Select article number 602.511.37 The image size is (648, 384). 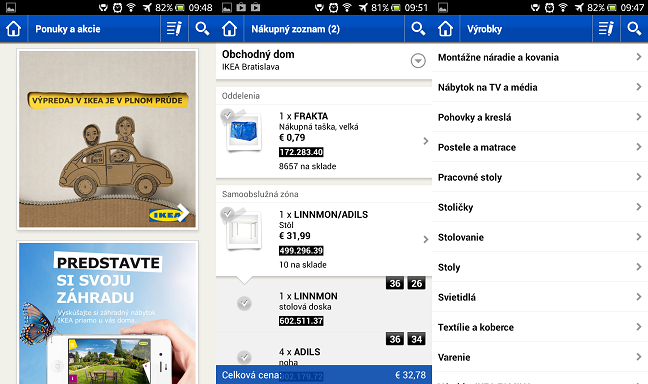click(301, 321)
